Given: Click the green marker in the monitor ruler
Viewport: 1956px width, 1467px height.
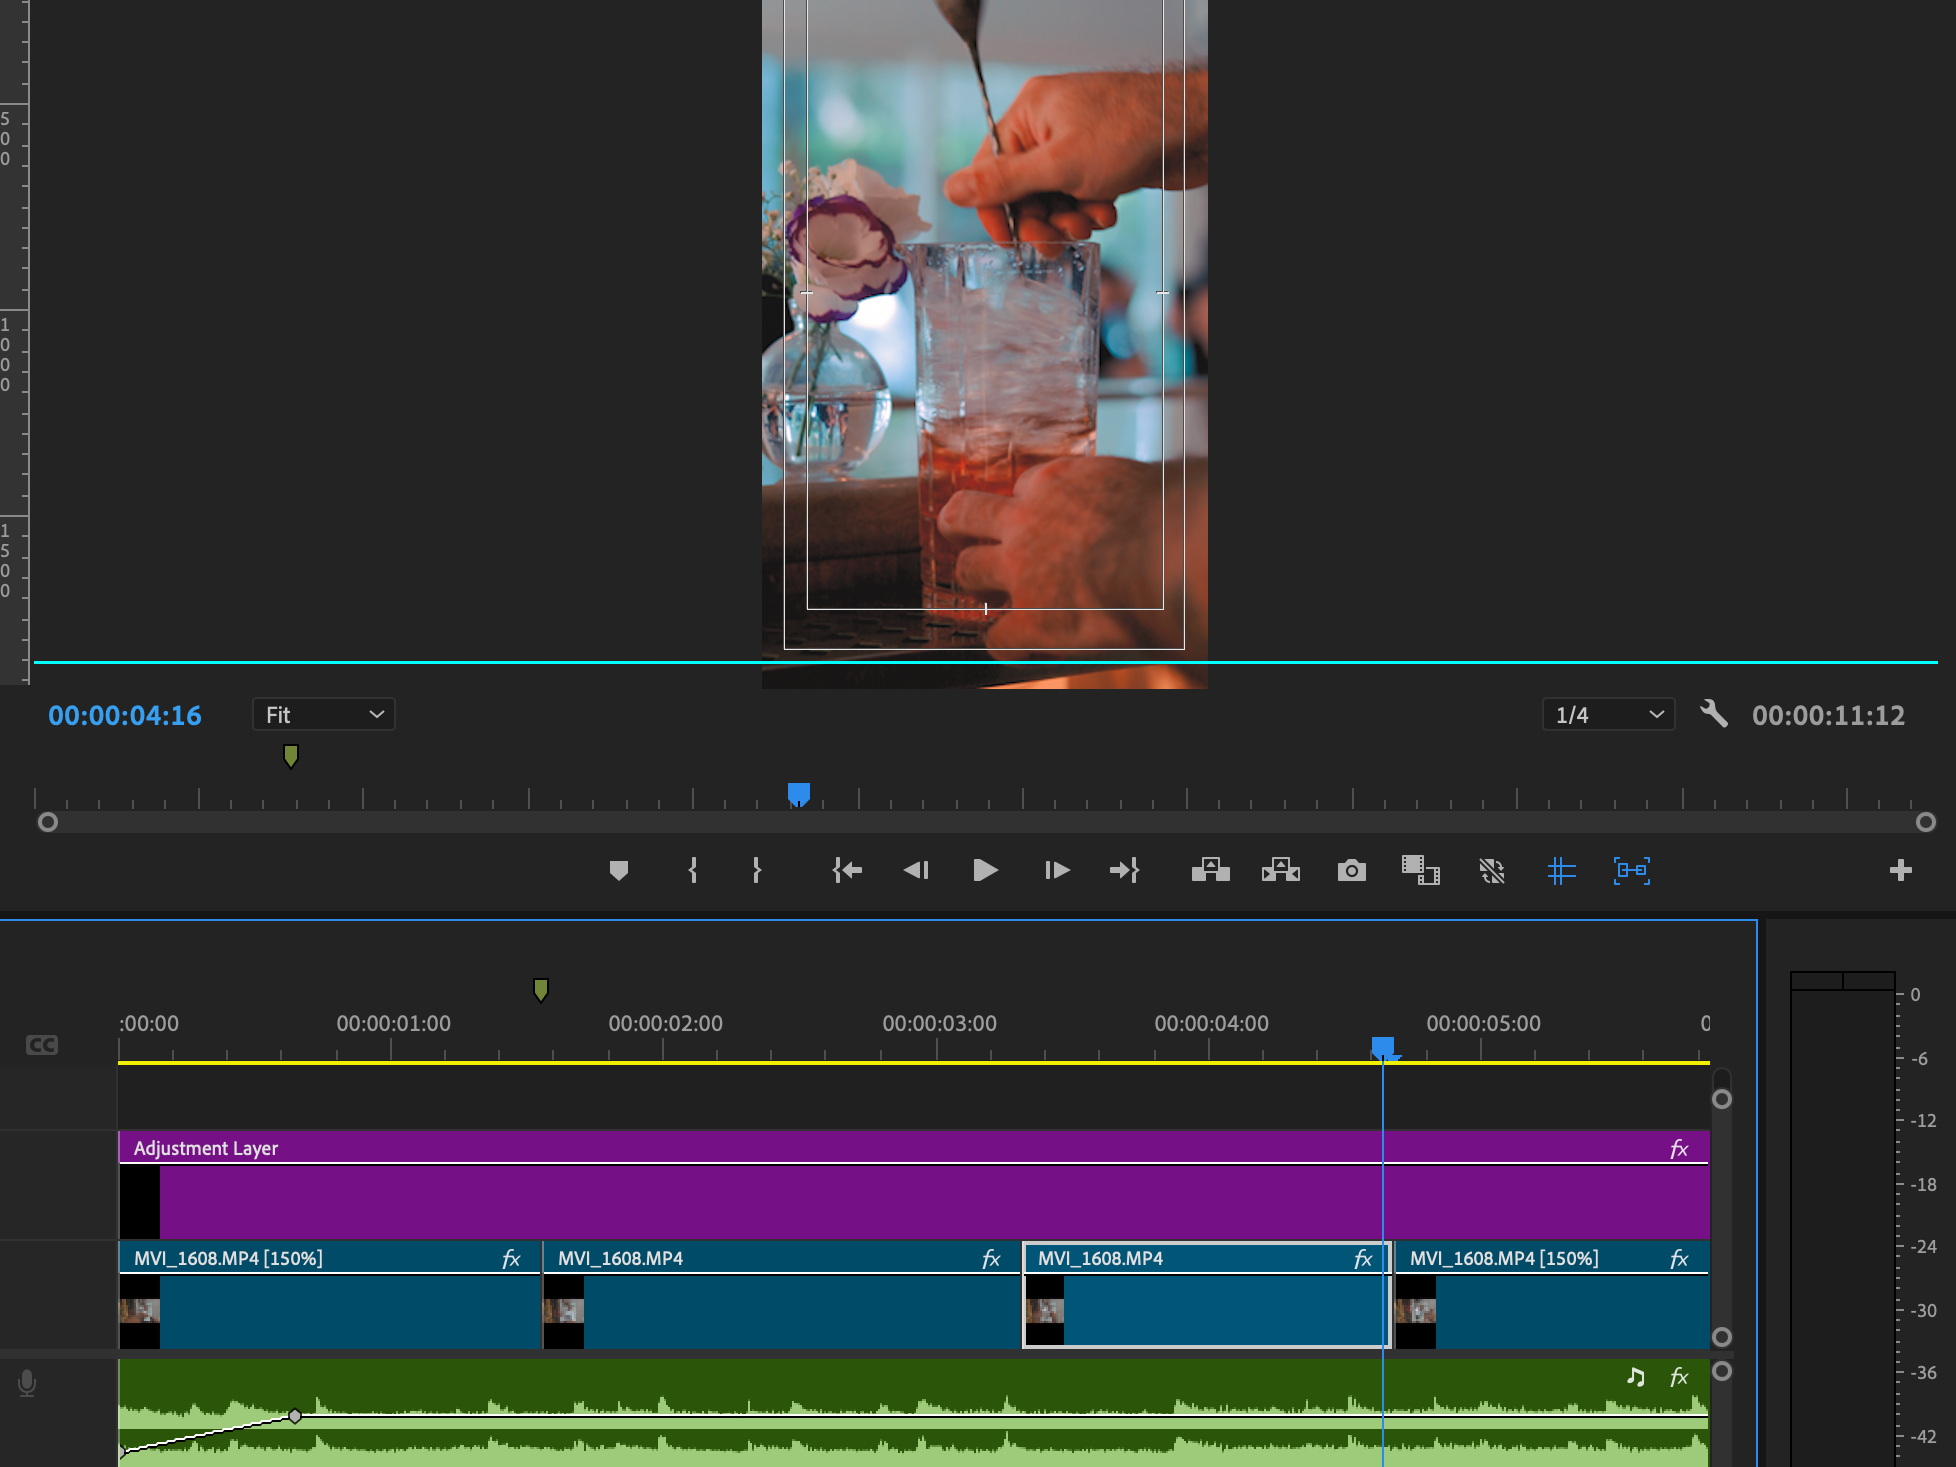Looking at the screenshot, I should click(291, 756).
